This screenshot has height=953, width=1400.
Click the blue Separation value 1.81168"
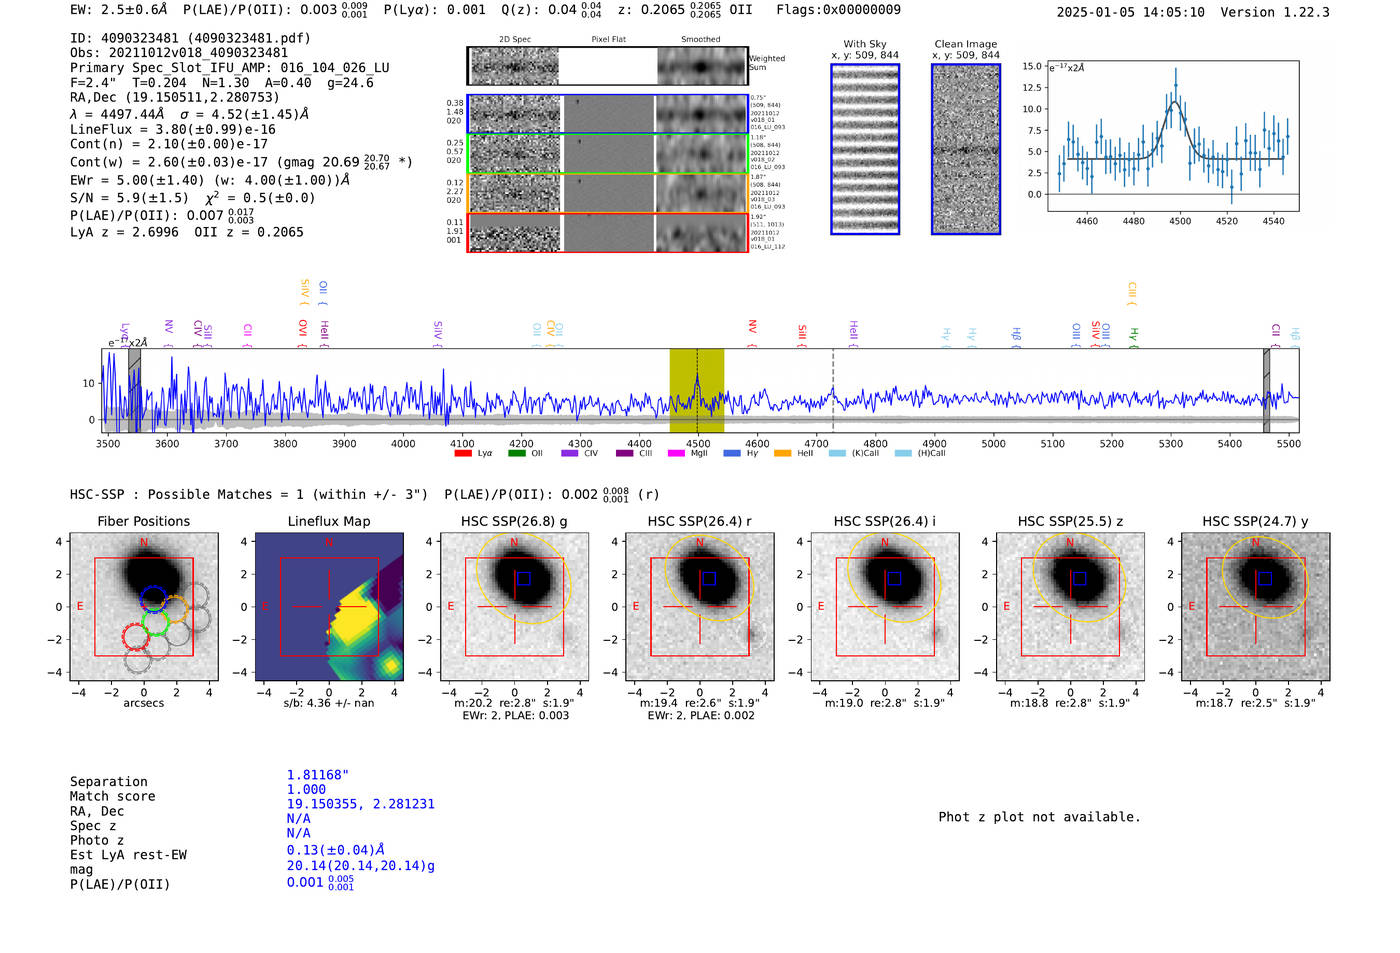point(317,775)
